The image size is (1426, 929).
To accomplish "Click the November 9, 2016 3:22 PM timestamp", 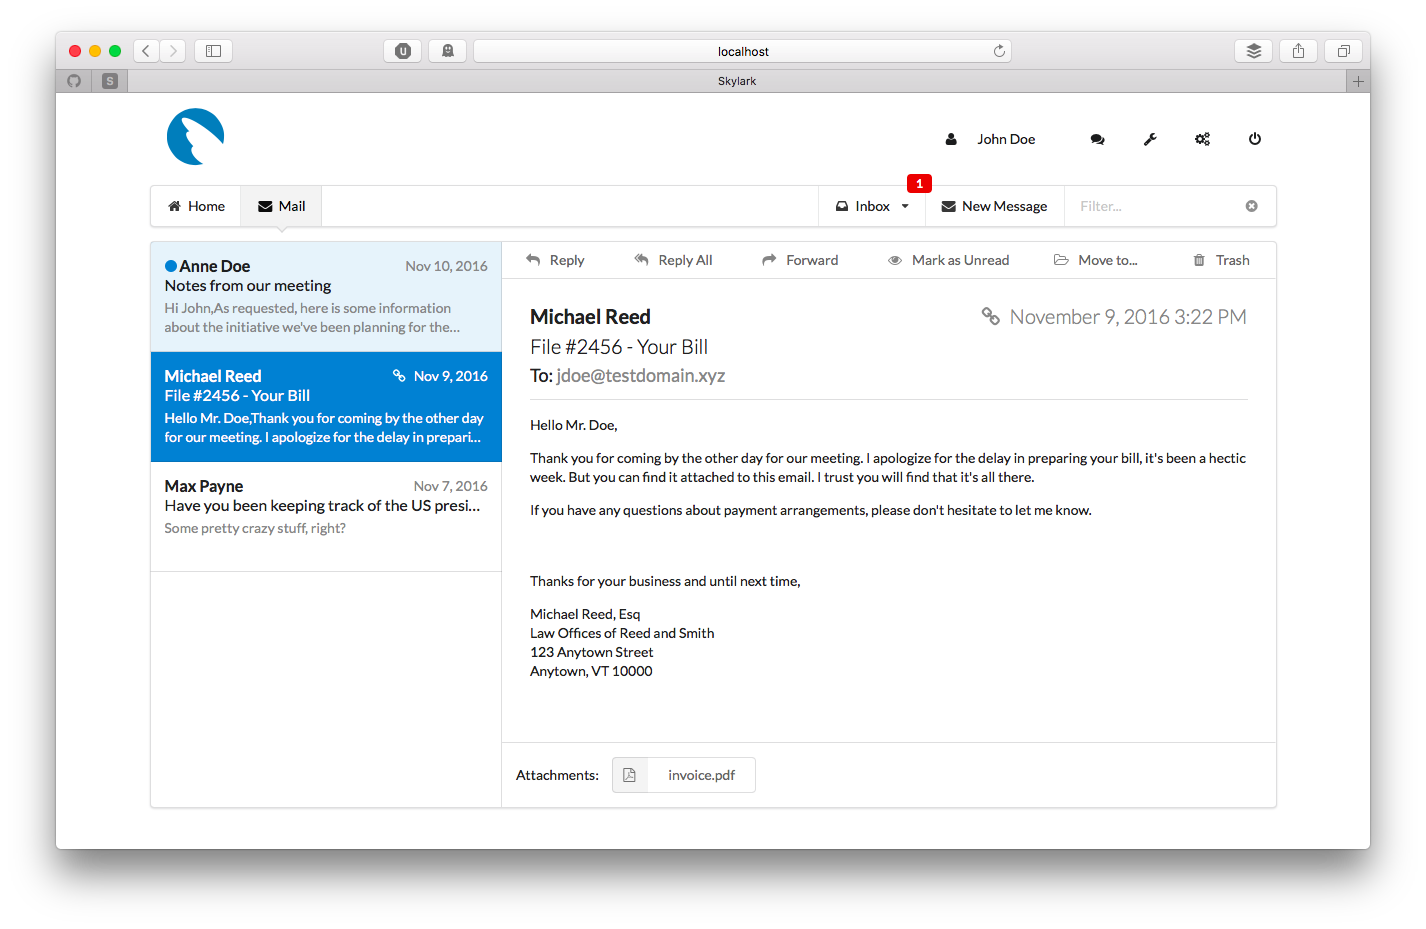I will click(1128, 317).
